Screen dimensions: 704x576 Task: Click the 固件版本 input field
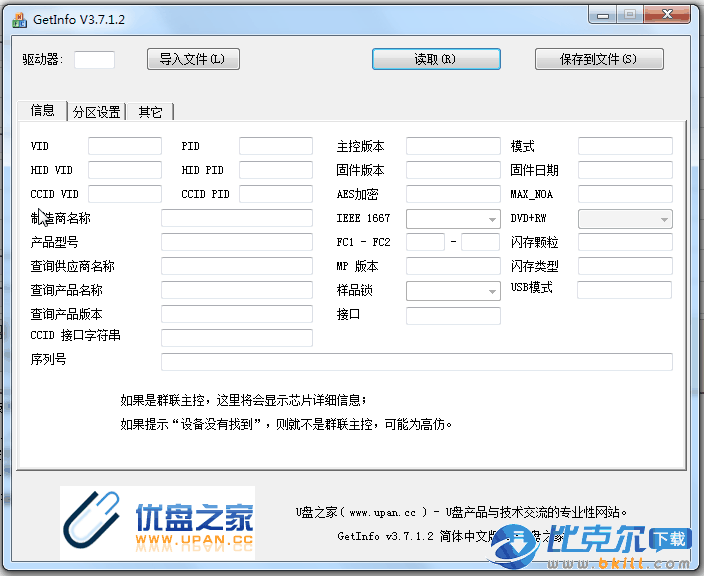tap(453, 170)
